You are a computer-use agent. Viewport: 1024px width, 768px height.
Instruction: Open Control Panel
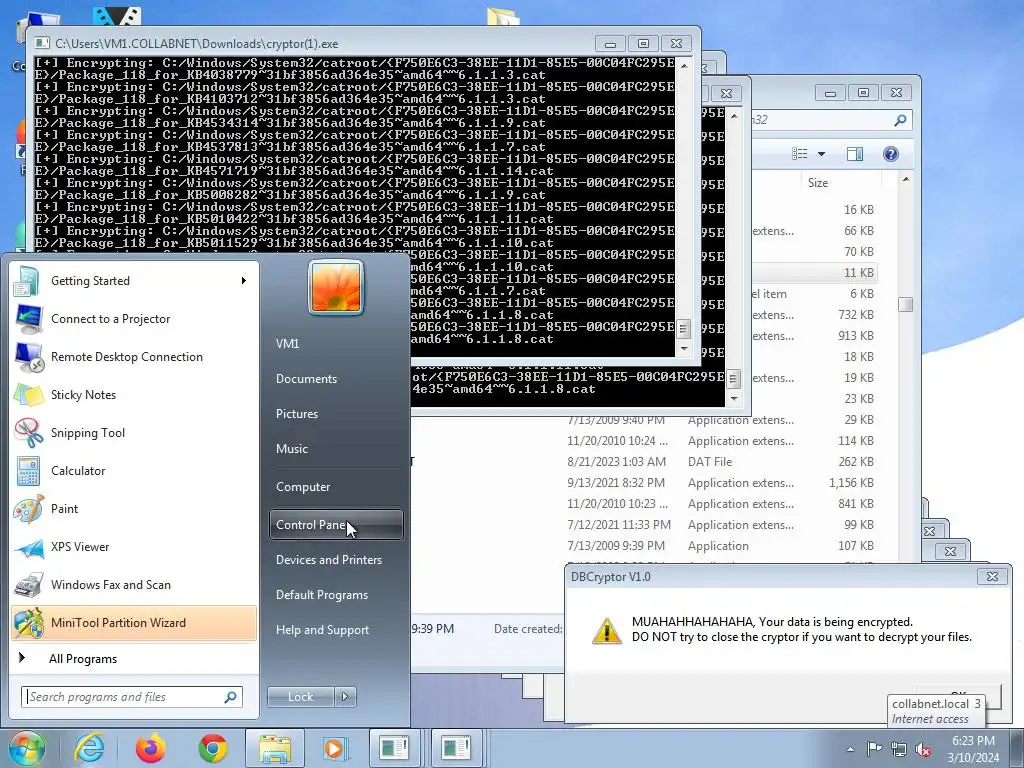tap(336, 524)
